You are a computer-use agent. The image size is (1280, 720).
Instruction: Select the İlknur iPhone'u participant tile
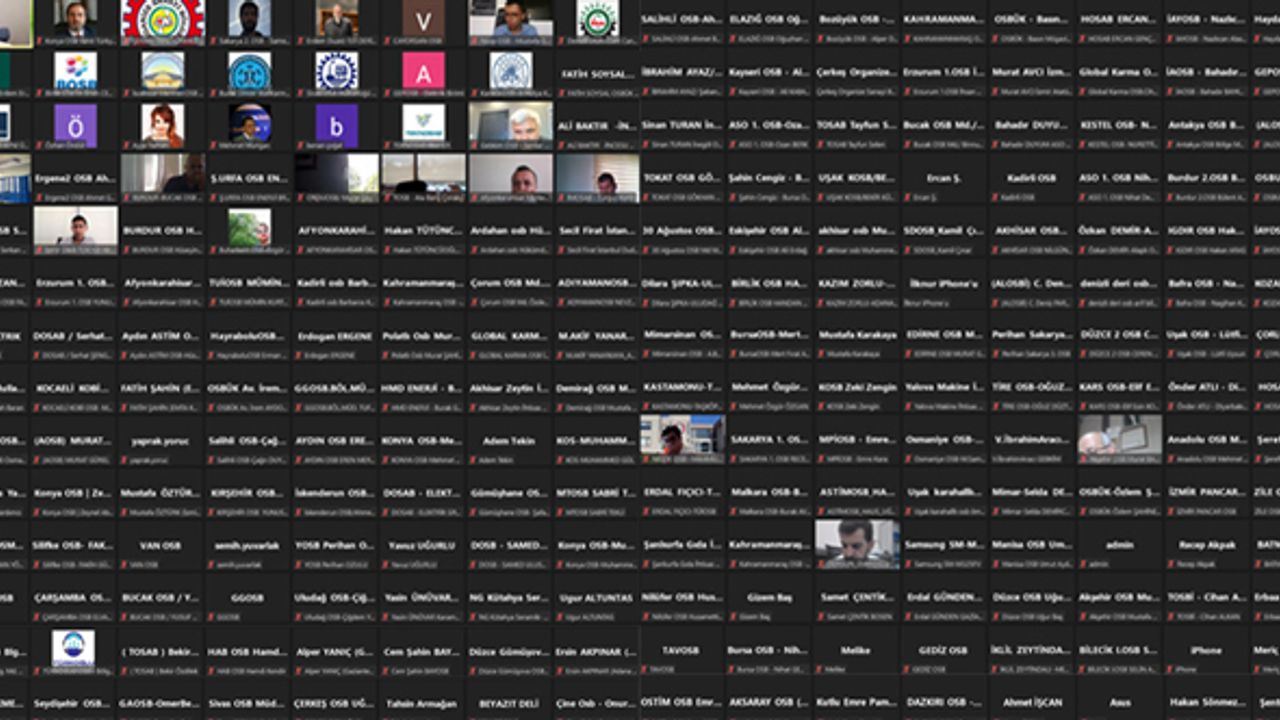(944, 283)
